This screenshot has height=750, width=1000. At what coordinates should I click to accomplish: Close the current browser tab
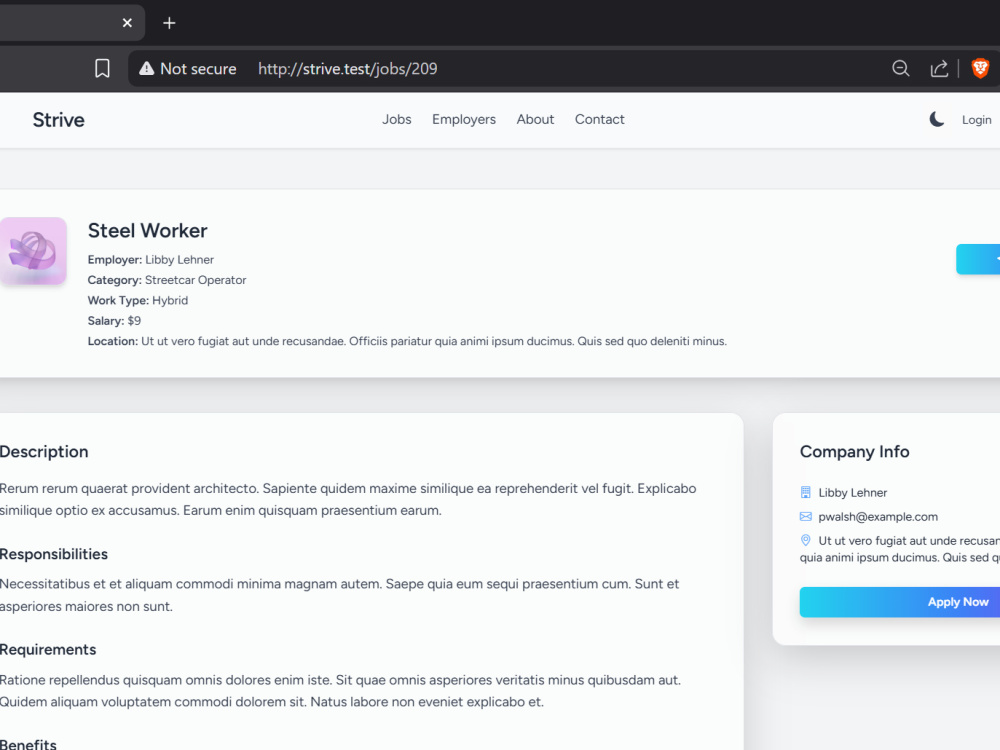(x=127, y=23)
